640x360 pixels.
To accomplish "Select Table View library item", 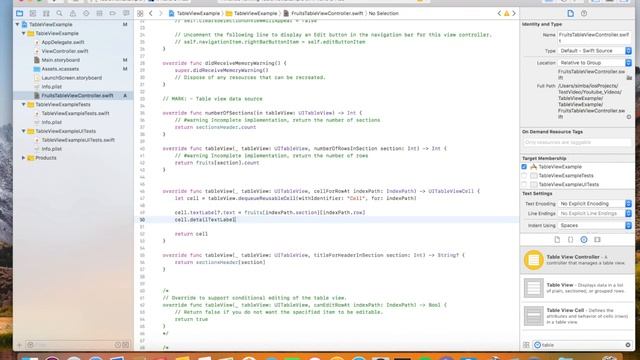I will pyautogui.click(x=577, y=288).
